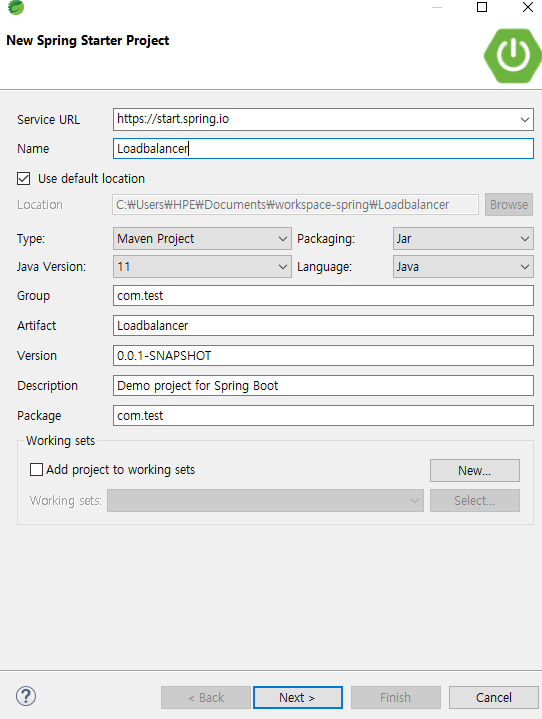Click the Language: label
This screenshot has width=542, height=719.
point(325,267)
